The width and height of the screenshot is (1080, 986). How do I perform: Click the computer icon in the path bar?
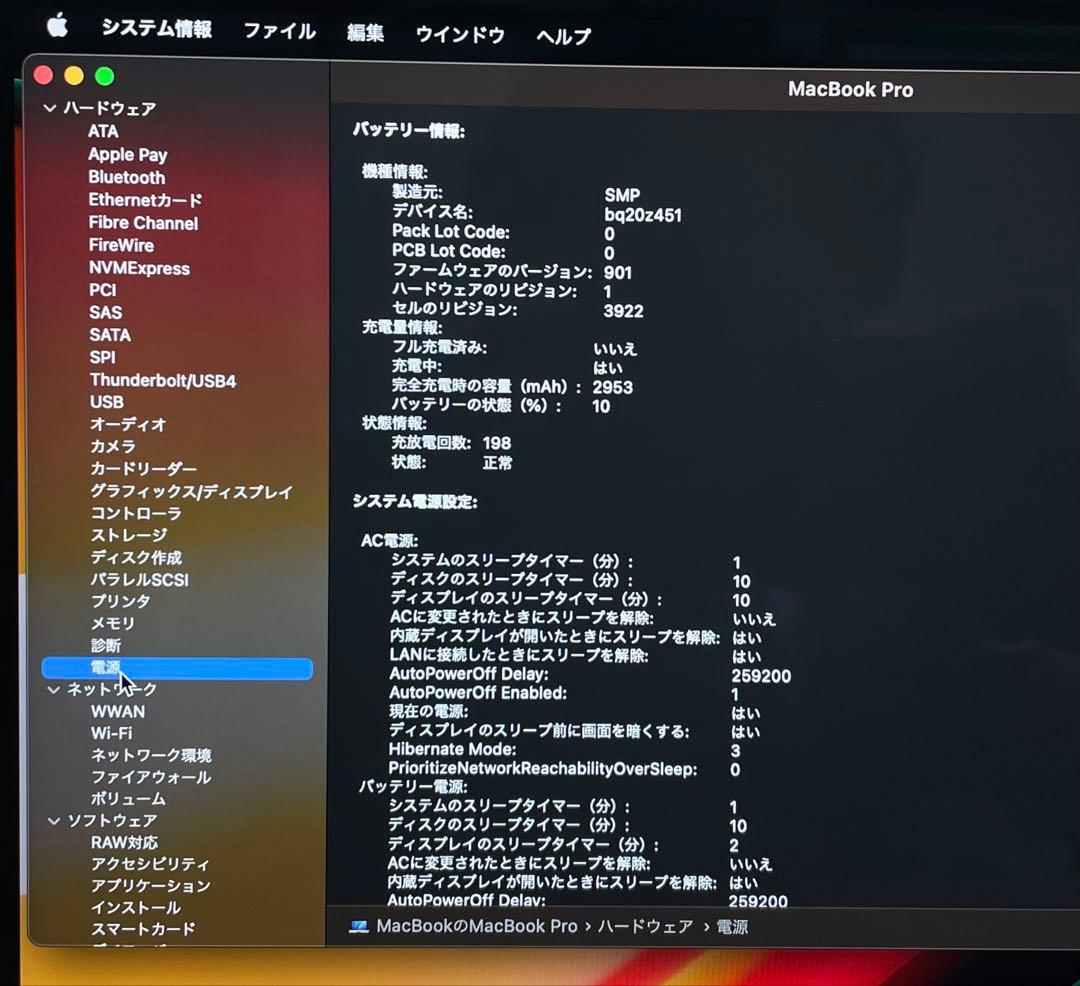click(x=359, y=927)
